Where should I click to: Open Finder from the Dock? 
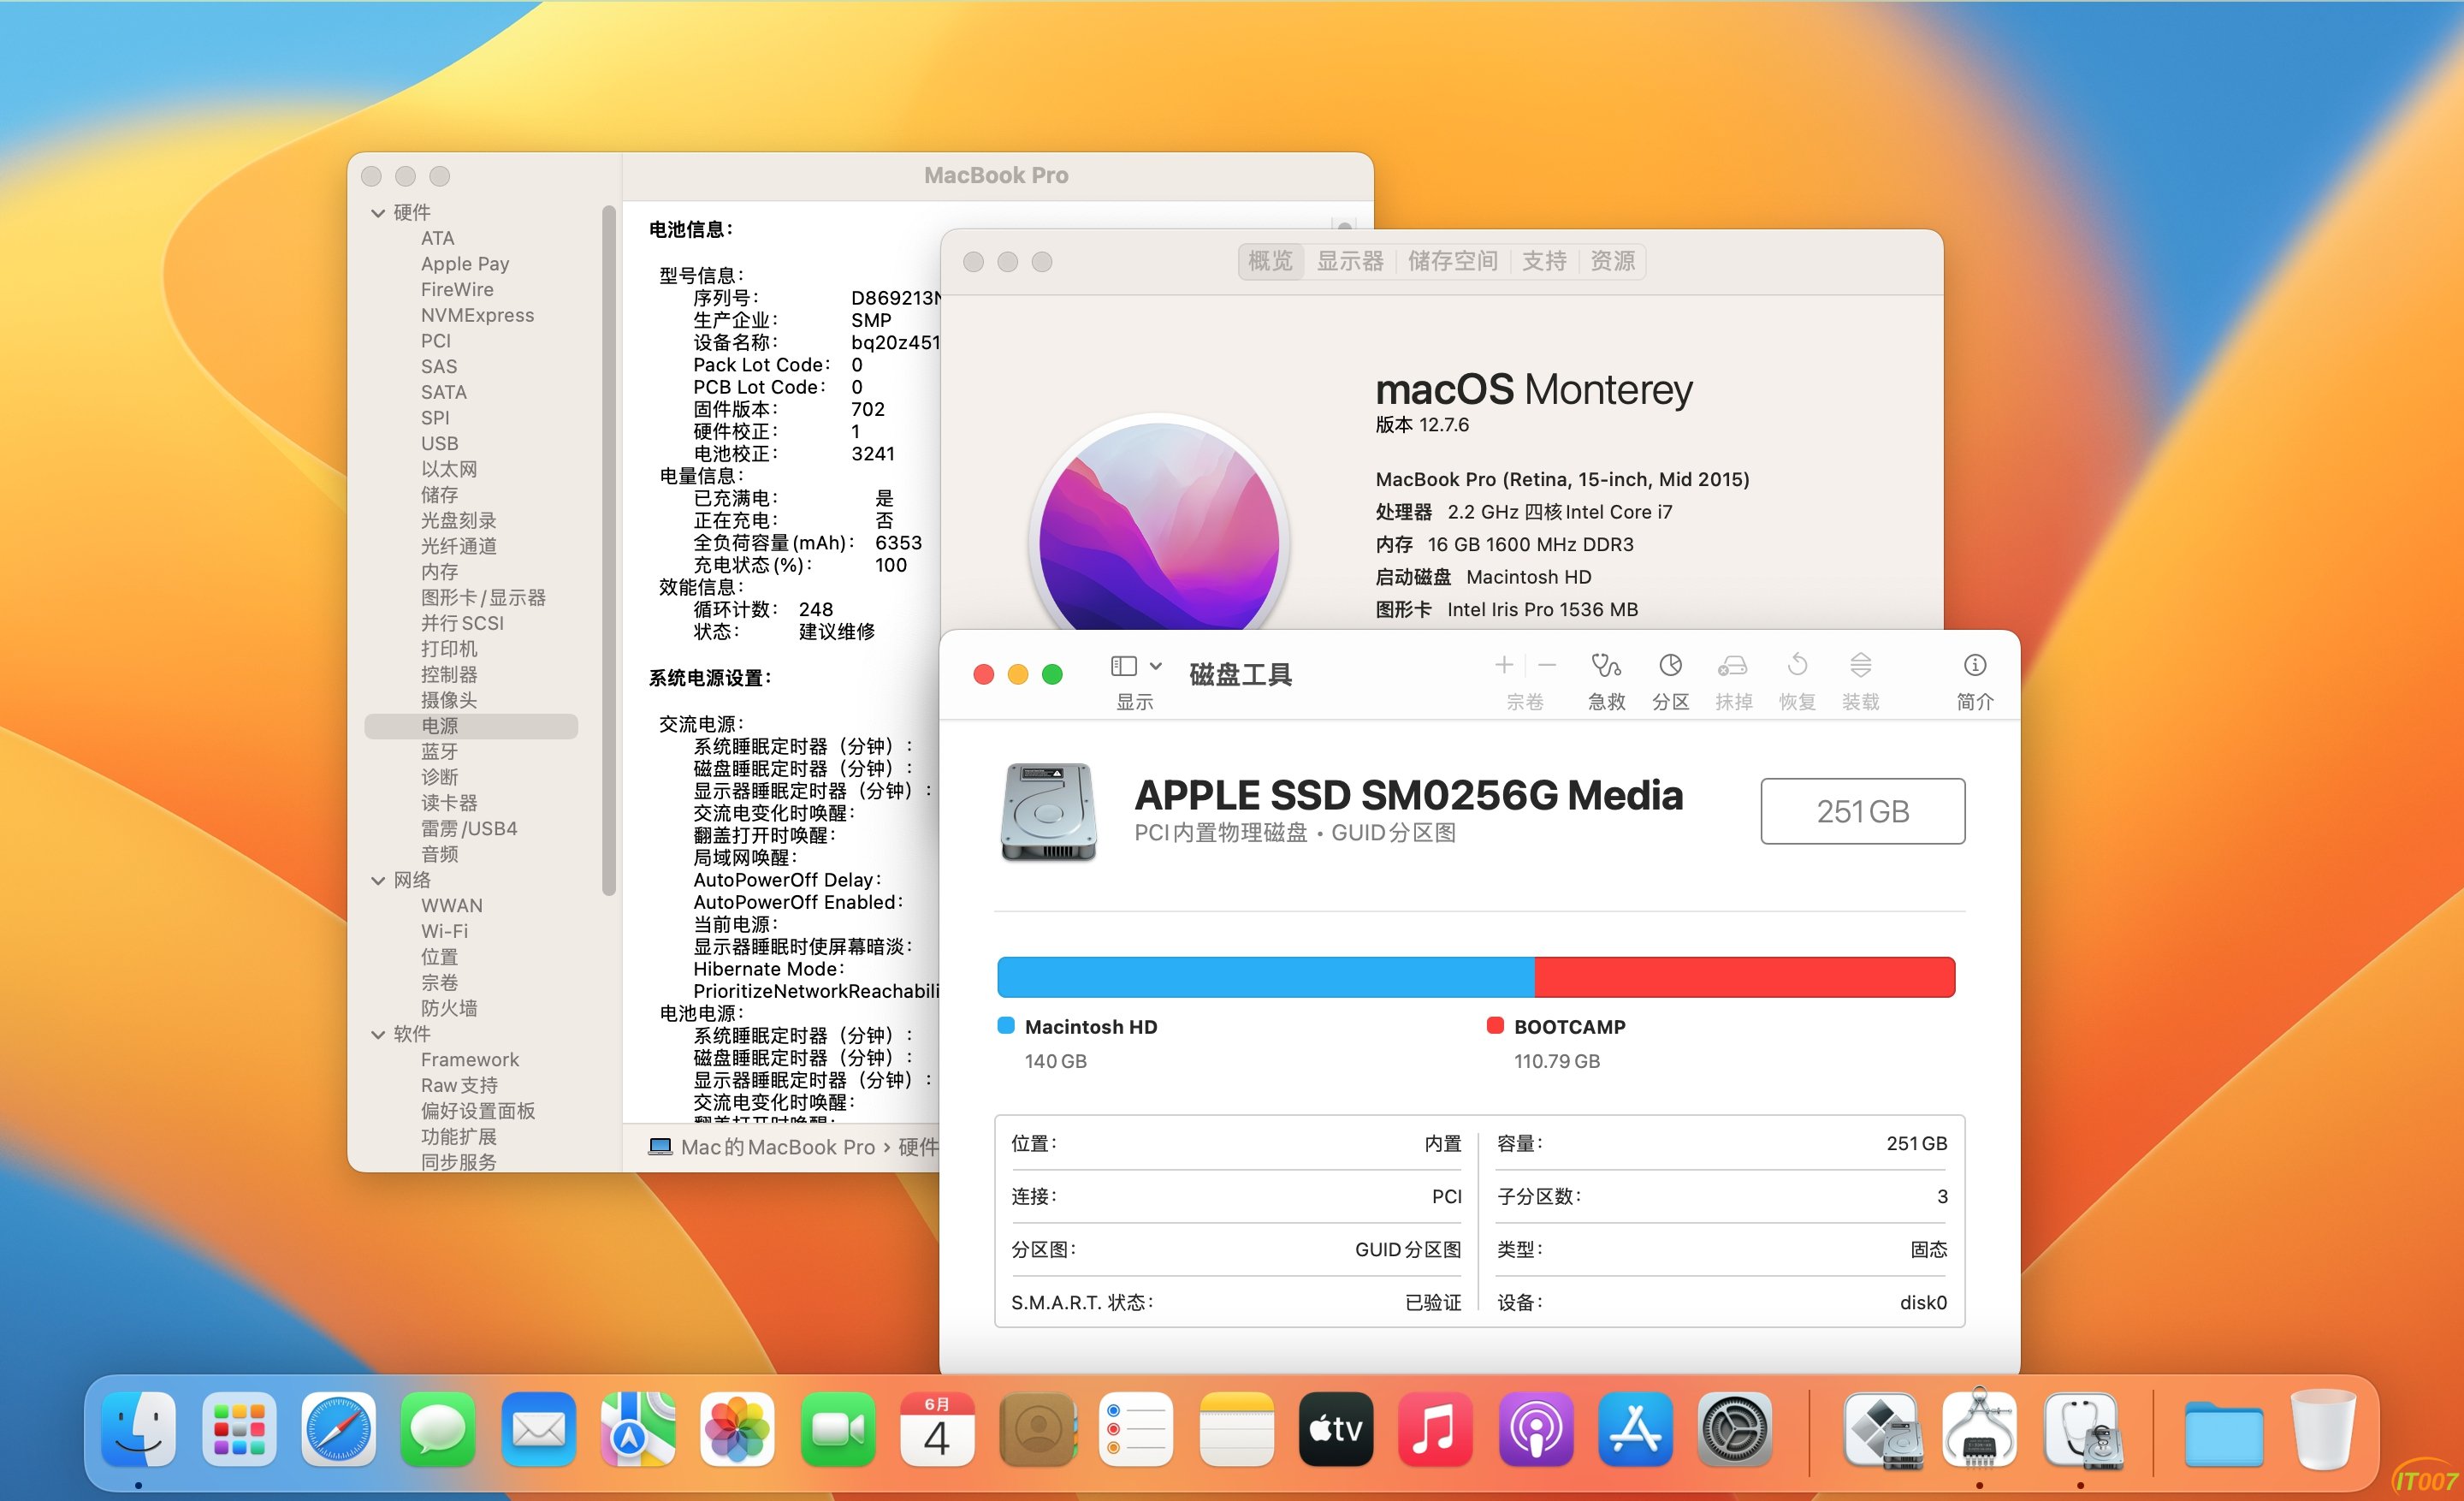[x=138, y=1430]
